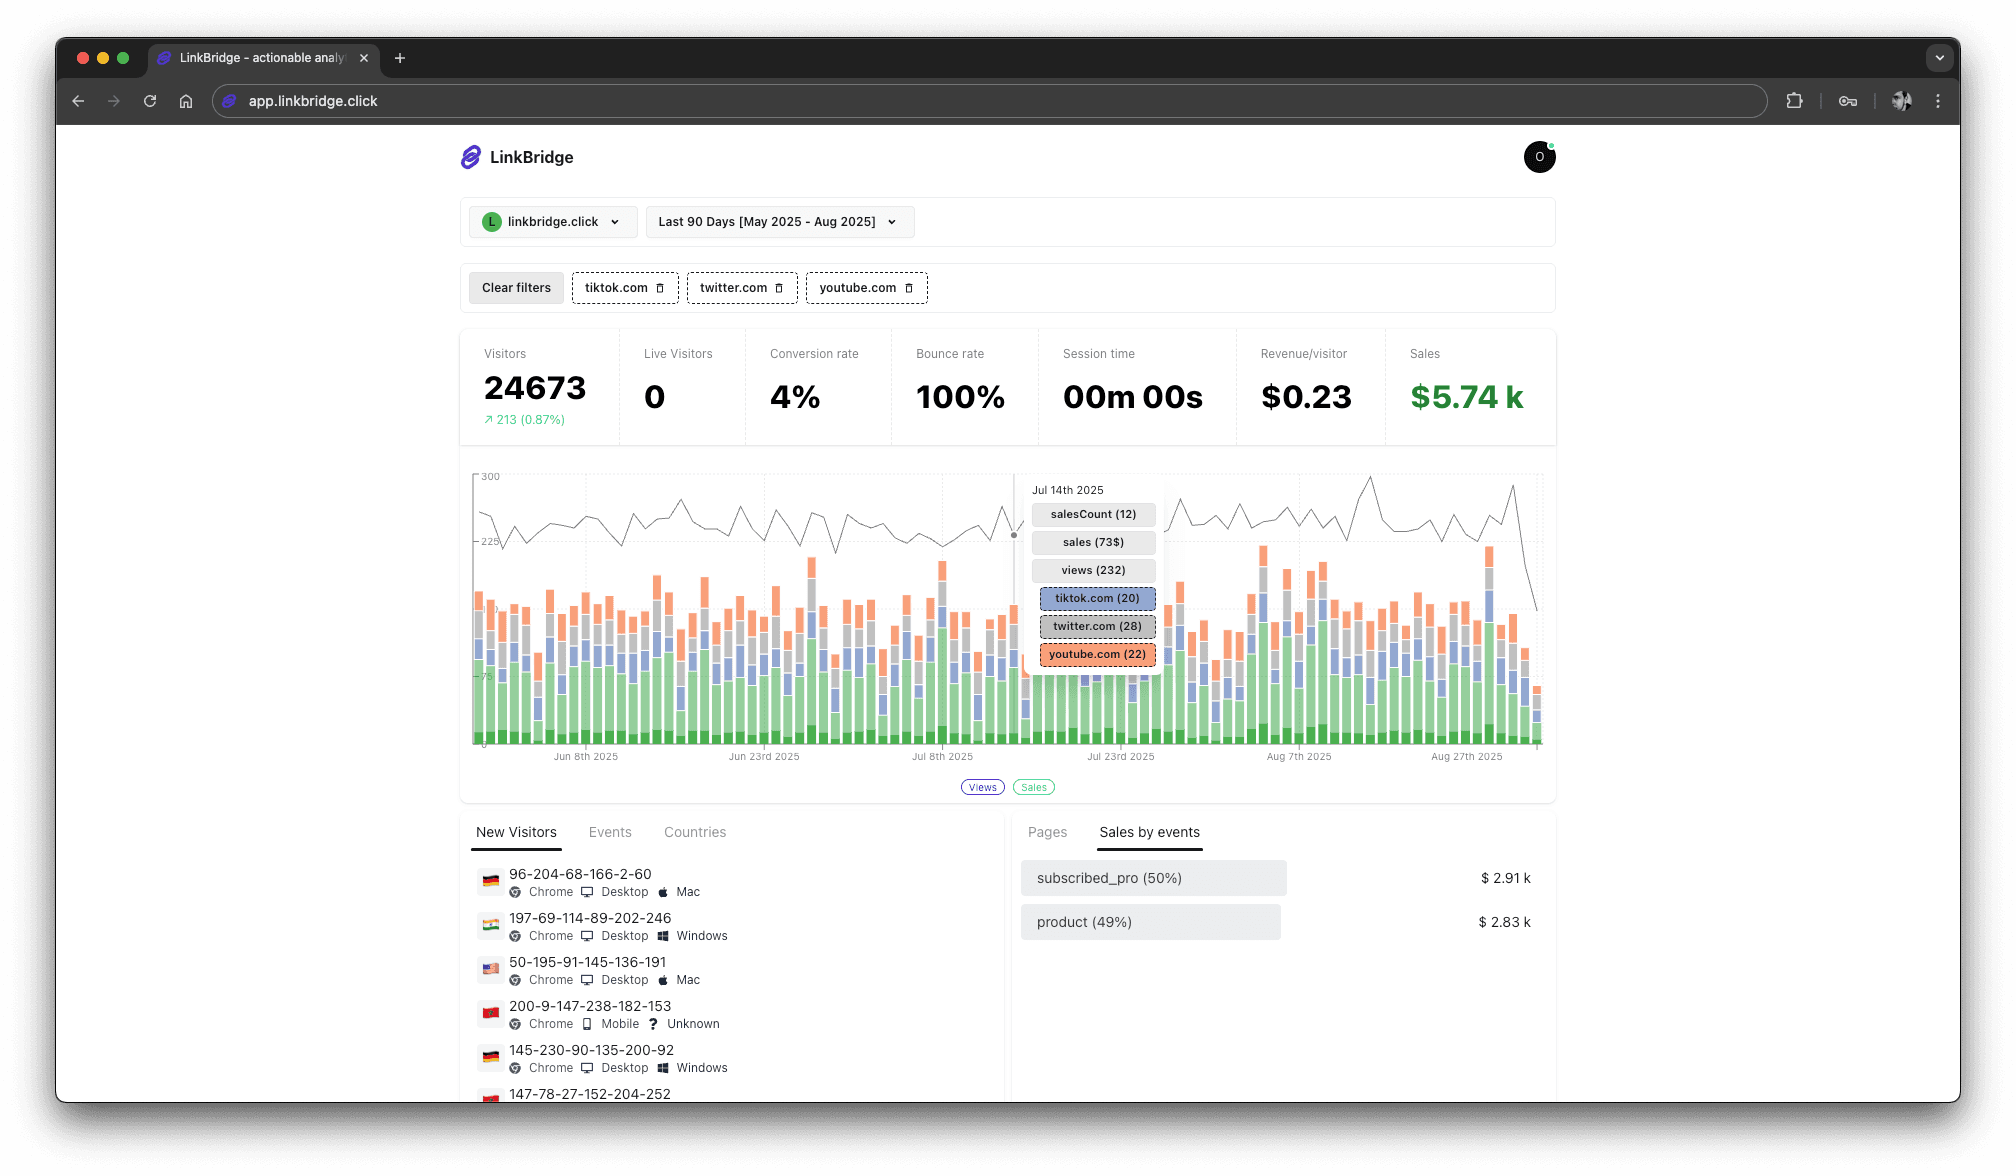
Task: Click the LinkBridge logo icon
Action: click(x=470, y=157)
